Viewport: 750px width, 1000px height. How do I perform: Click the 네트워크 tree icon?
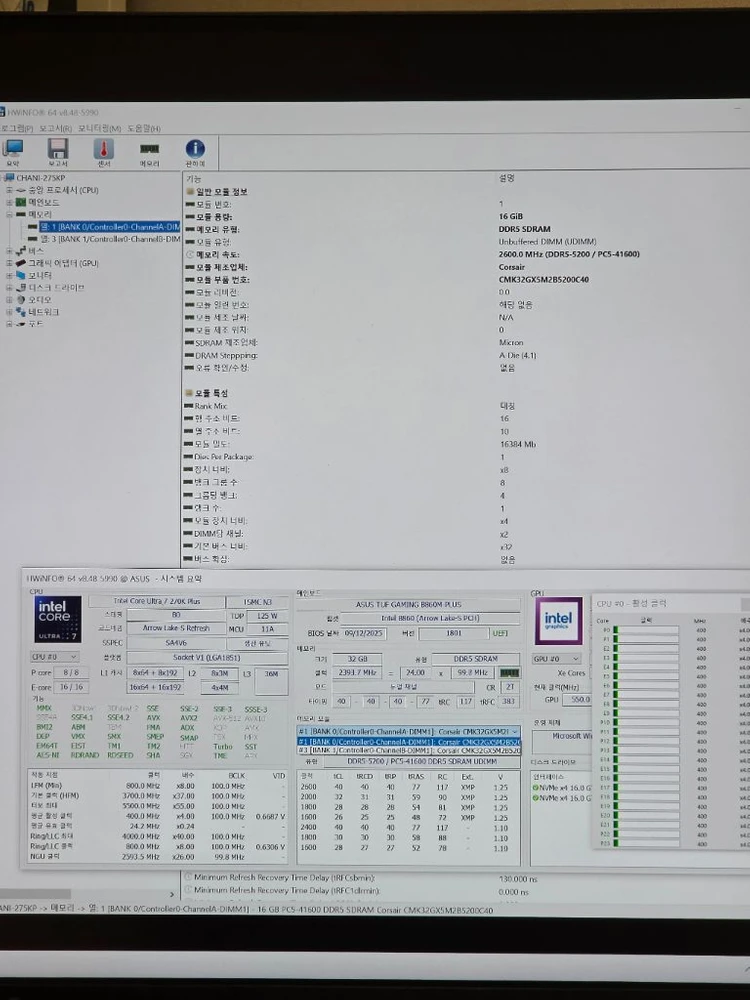(x=22, y=312)
